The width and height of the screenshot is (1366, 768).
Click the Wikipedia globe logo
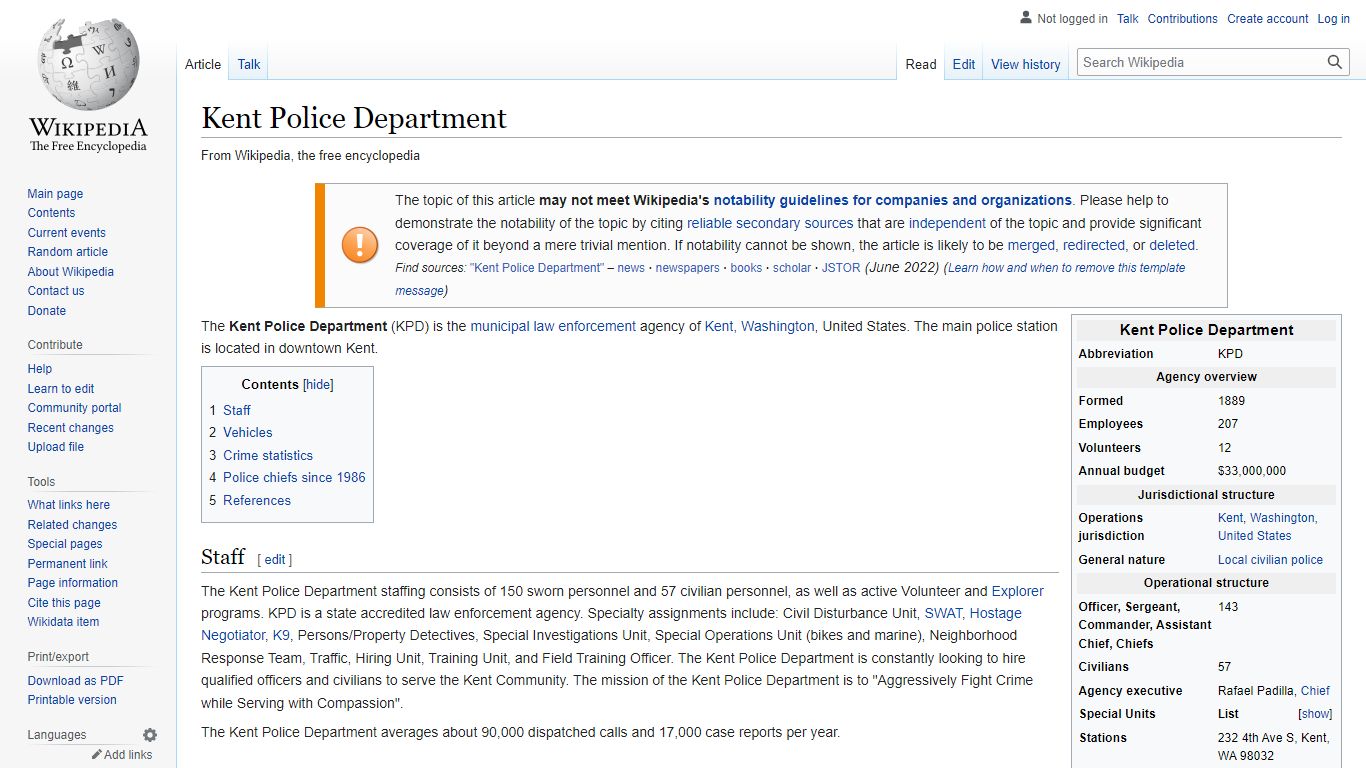(x=88, y=62)
